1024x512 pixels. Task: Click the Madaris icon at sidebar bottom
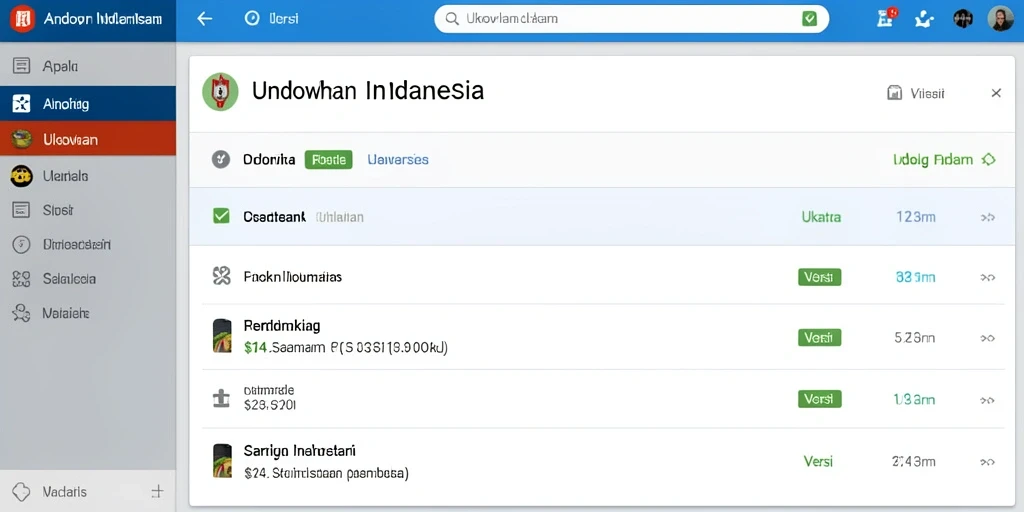(22, 492)
